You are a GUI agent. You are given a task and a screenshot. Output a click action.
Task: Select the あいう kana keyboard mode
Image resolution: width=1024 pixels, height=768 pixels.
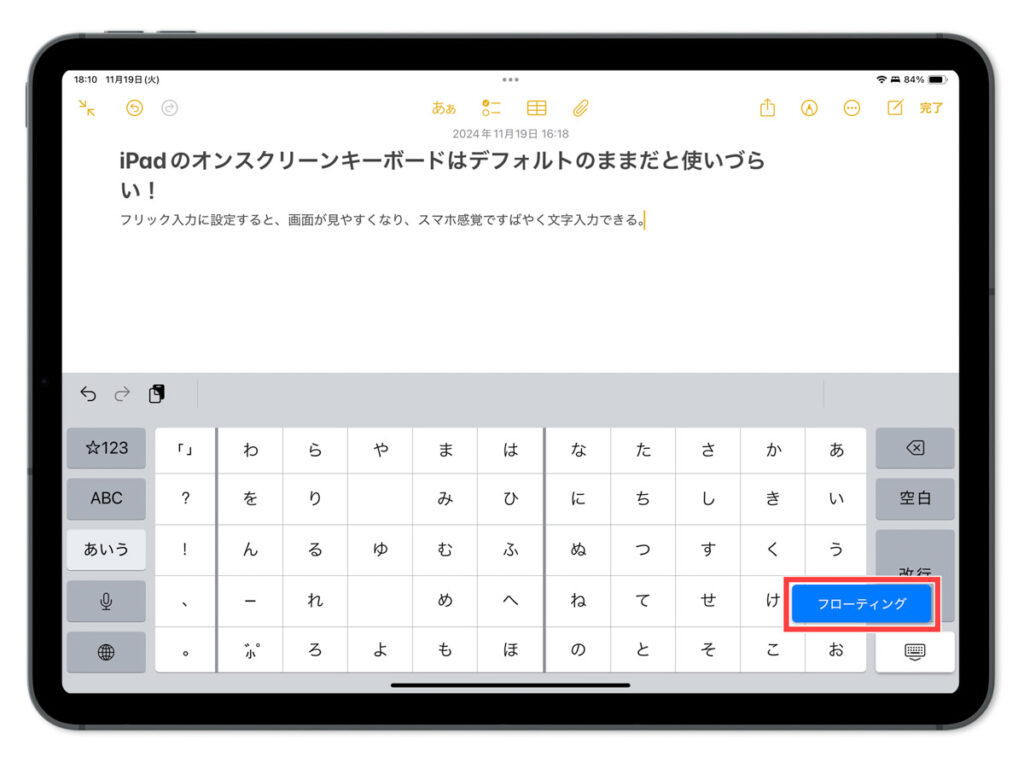[x=106, y=549]
